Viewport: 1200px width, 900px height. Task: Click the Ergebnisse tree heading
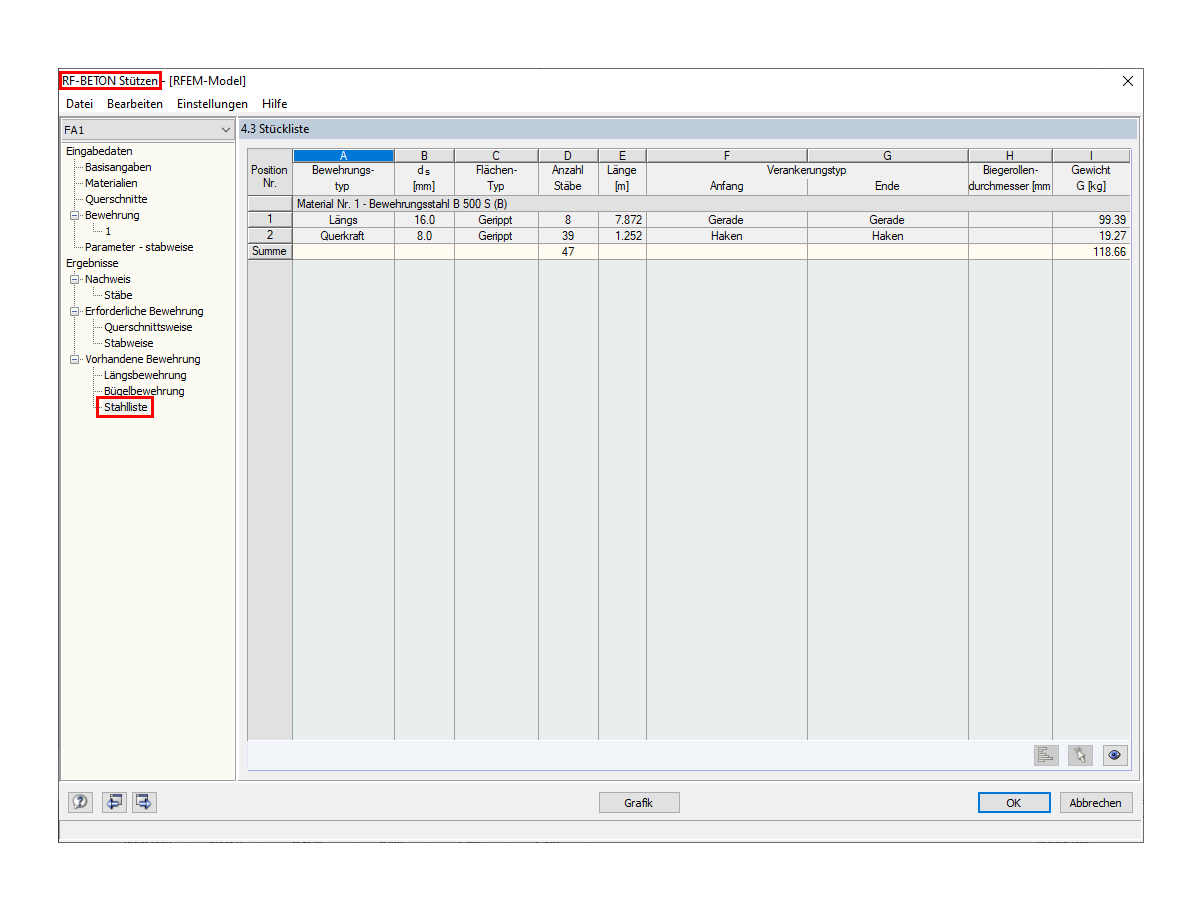(92, 263)
